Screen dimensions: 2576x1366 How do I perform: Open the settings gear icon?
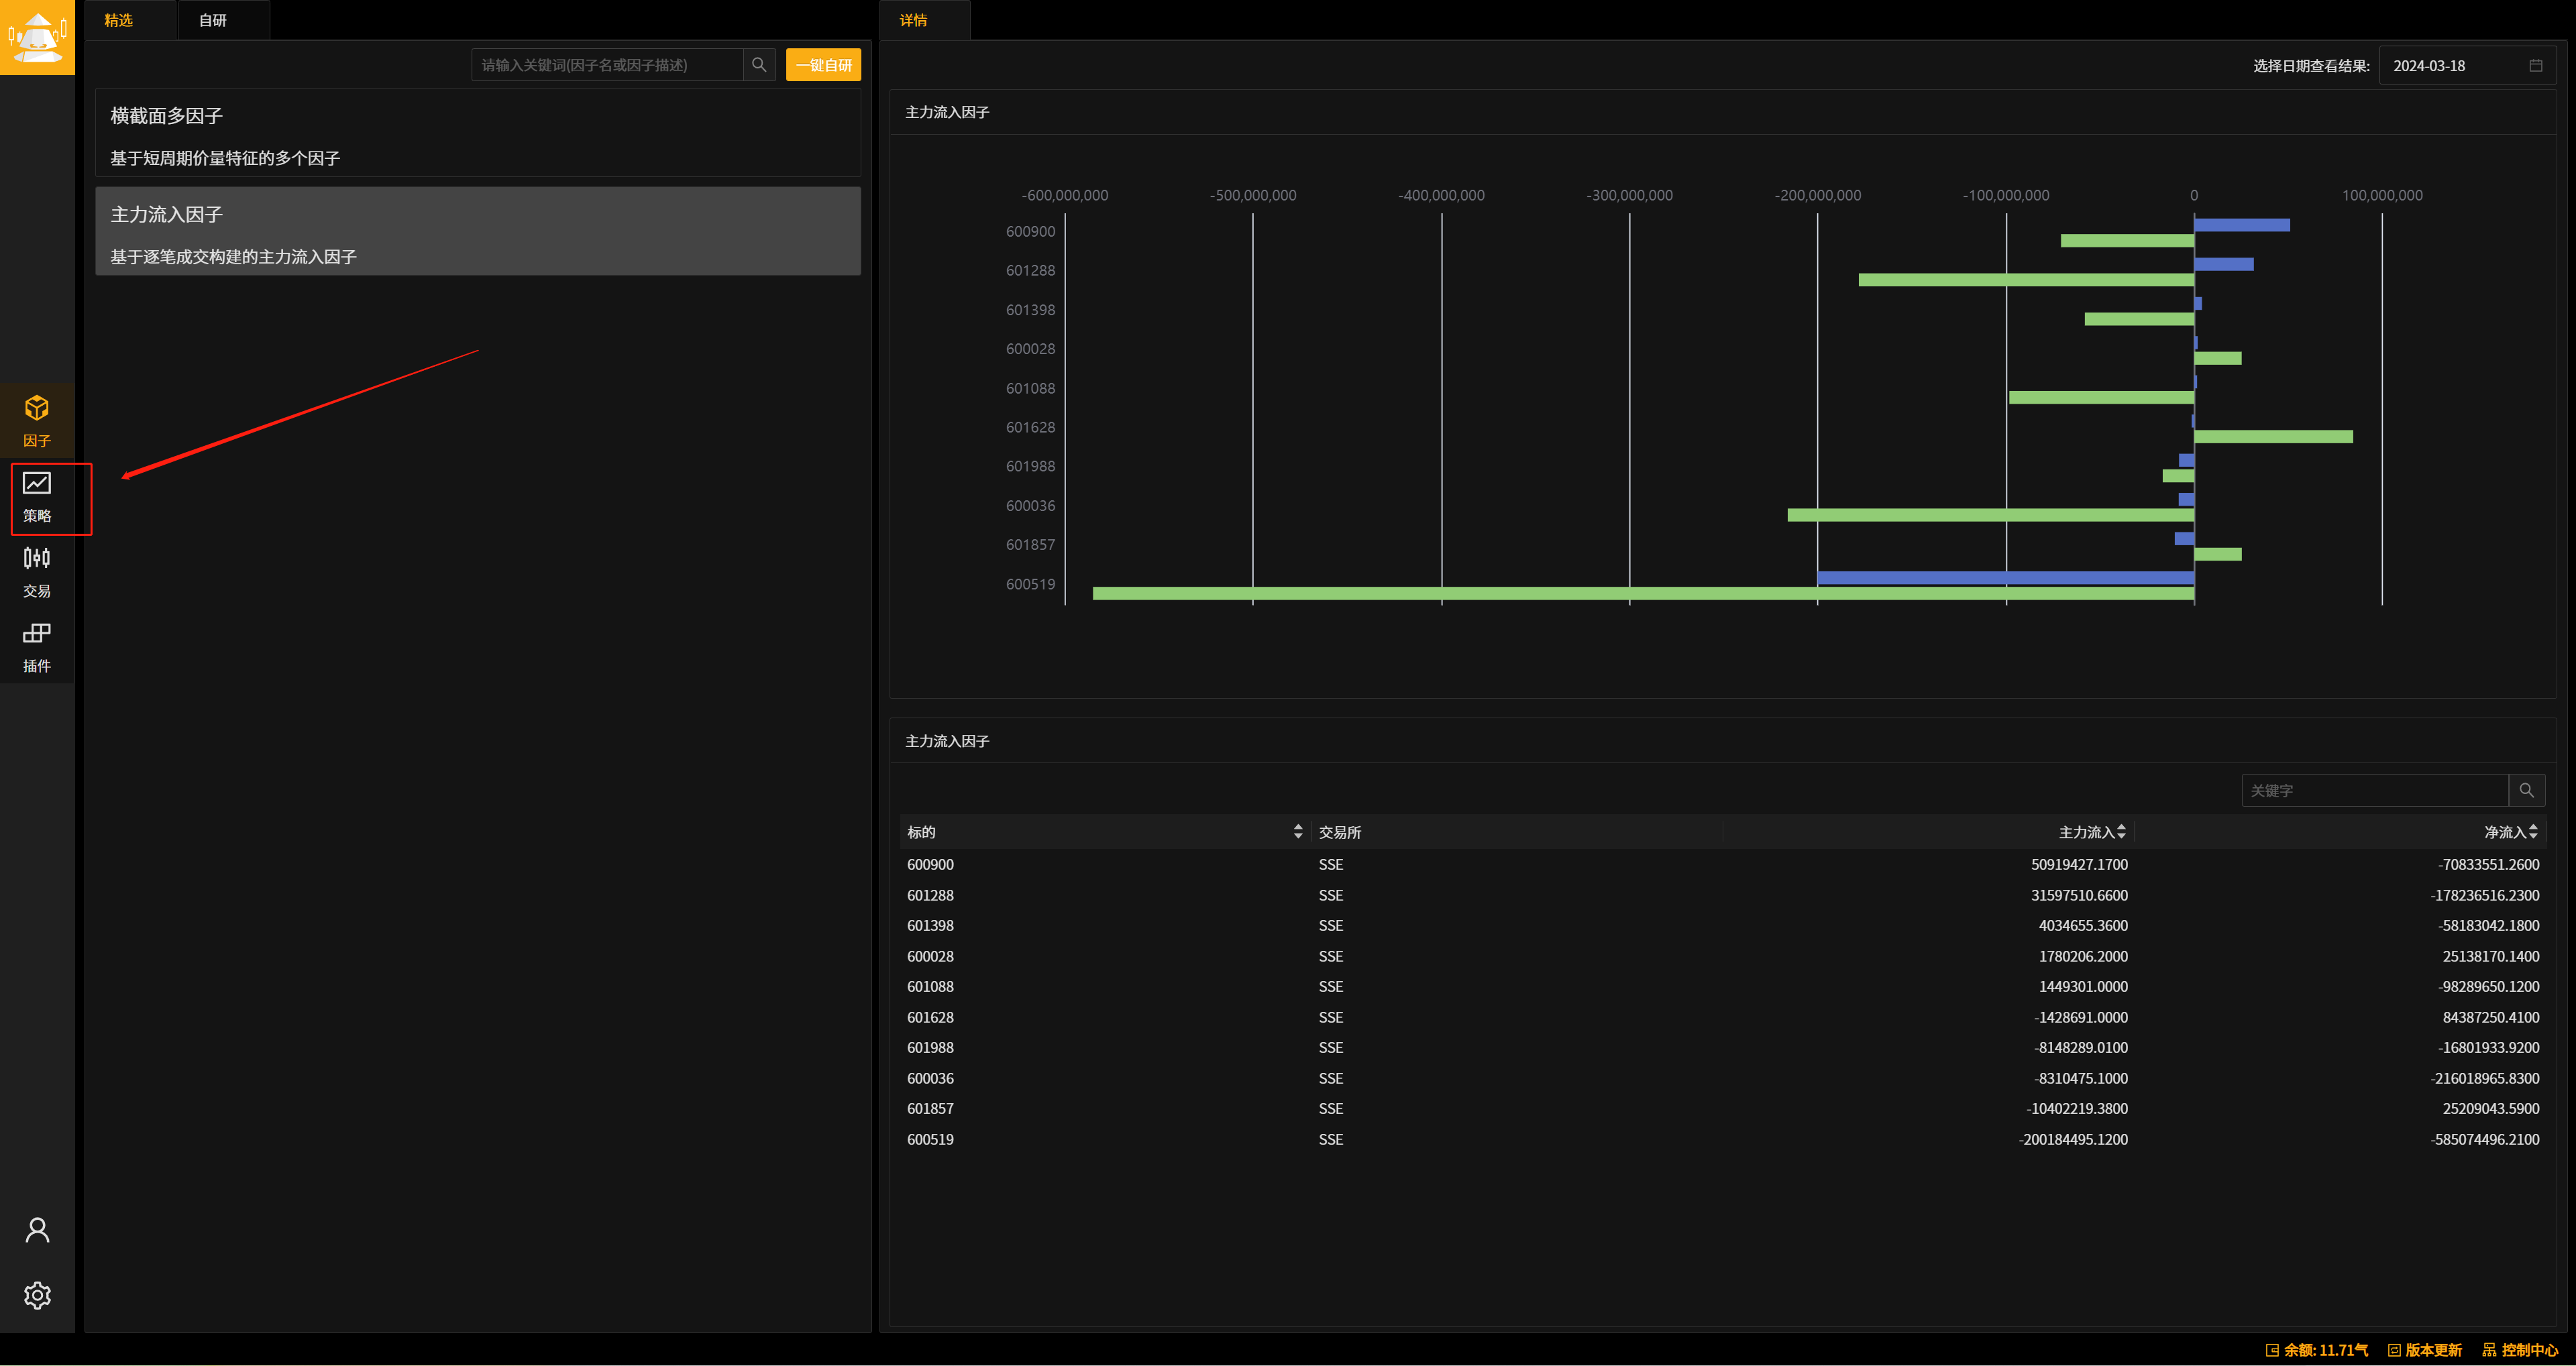click(37, 1295)
